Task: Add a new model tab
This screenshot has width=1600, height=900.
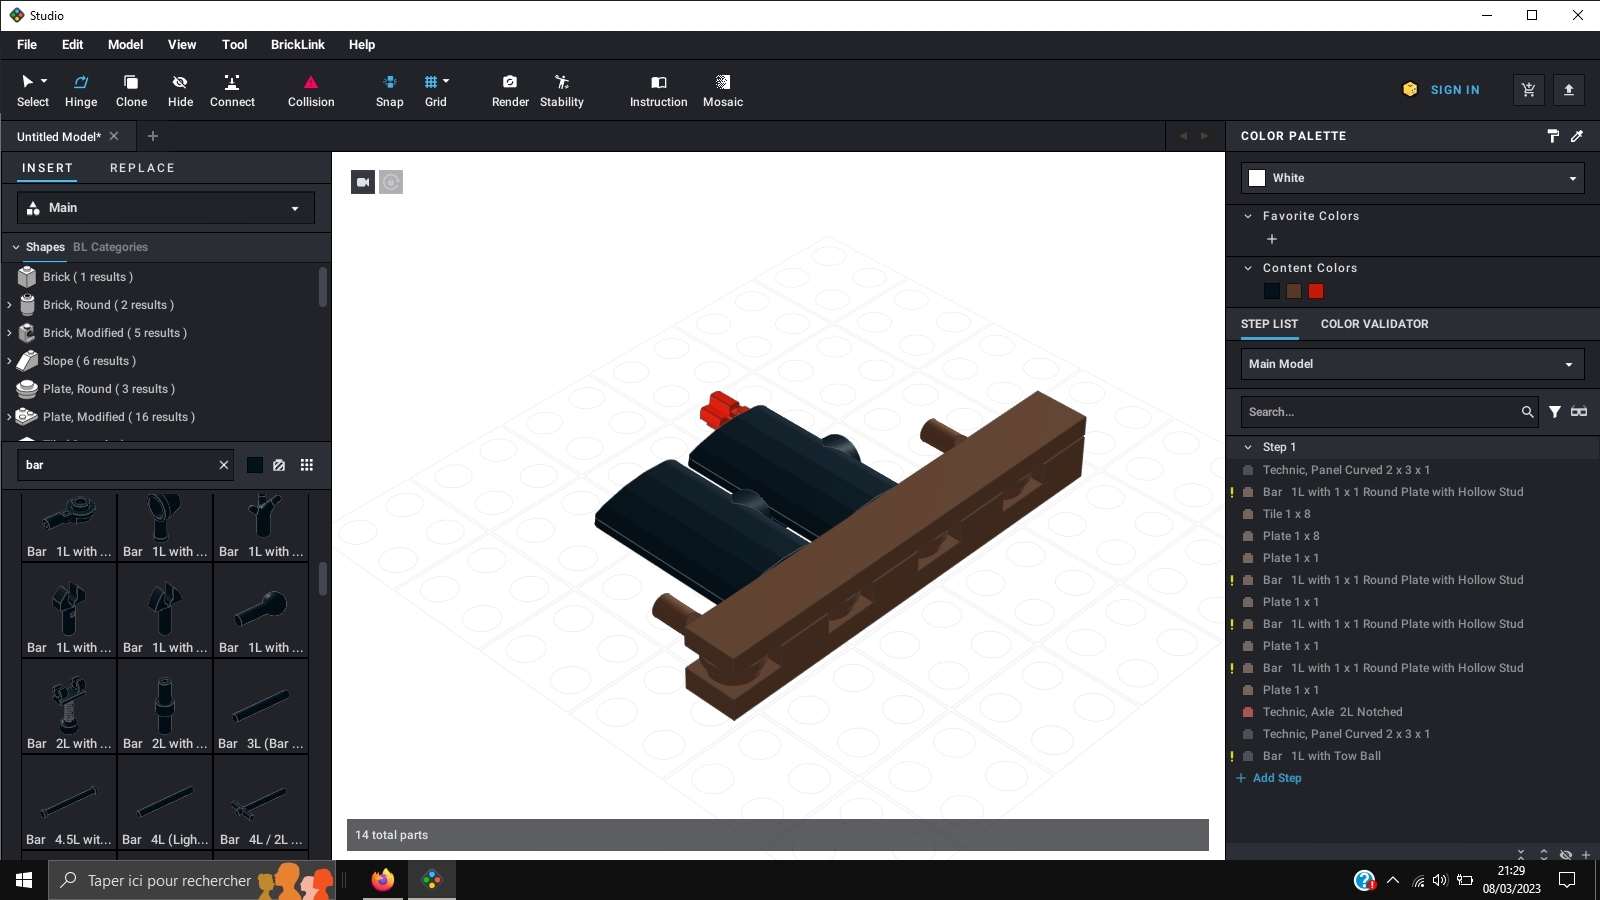Action: [153, 136]
